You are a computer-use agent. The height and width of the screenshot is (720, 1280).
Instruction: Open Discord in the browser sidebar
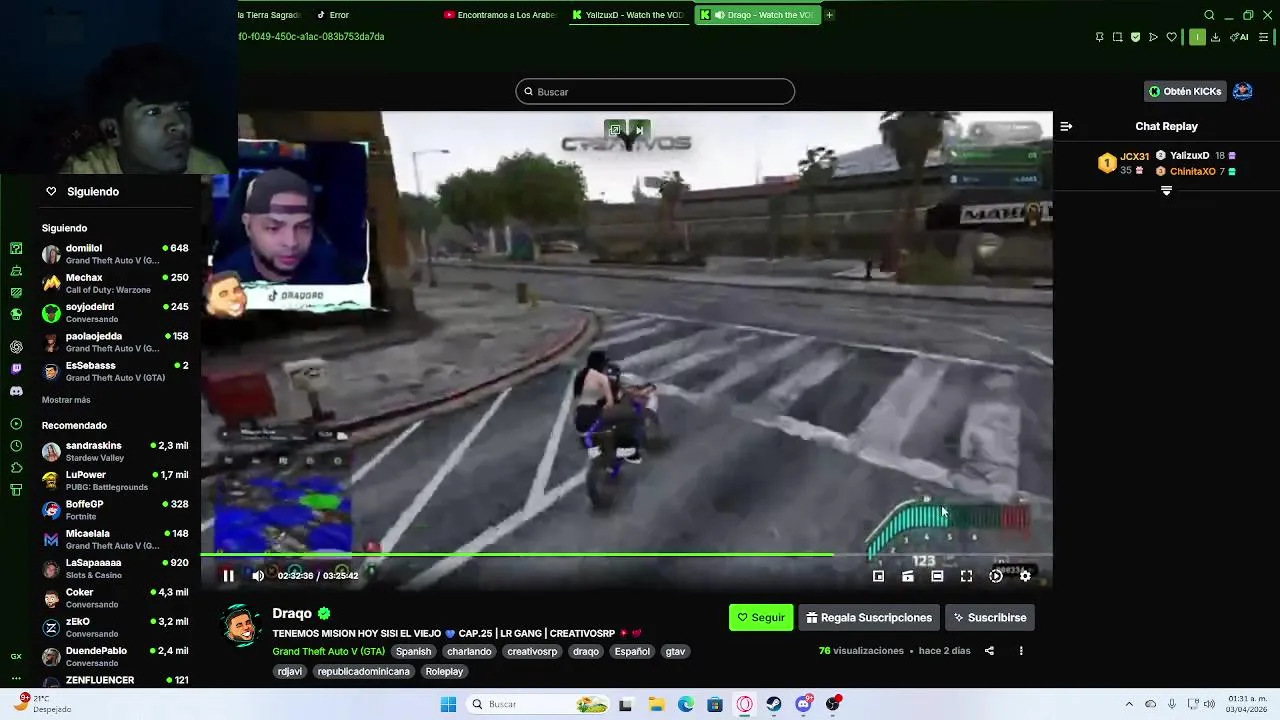[16, 391]
